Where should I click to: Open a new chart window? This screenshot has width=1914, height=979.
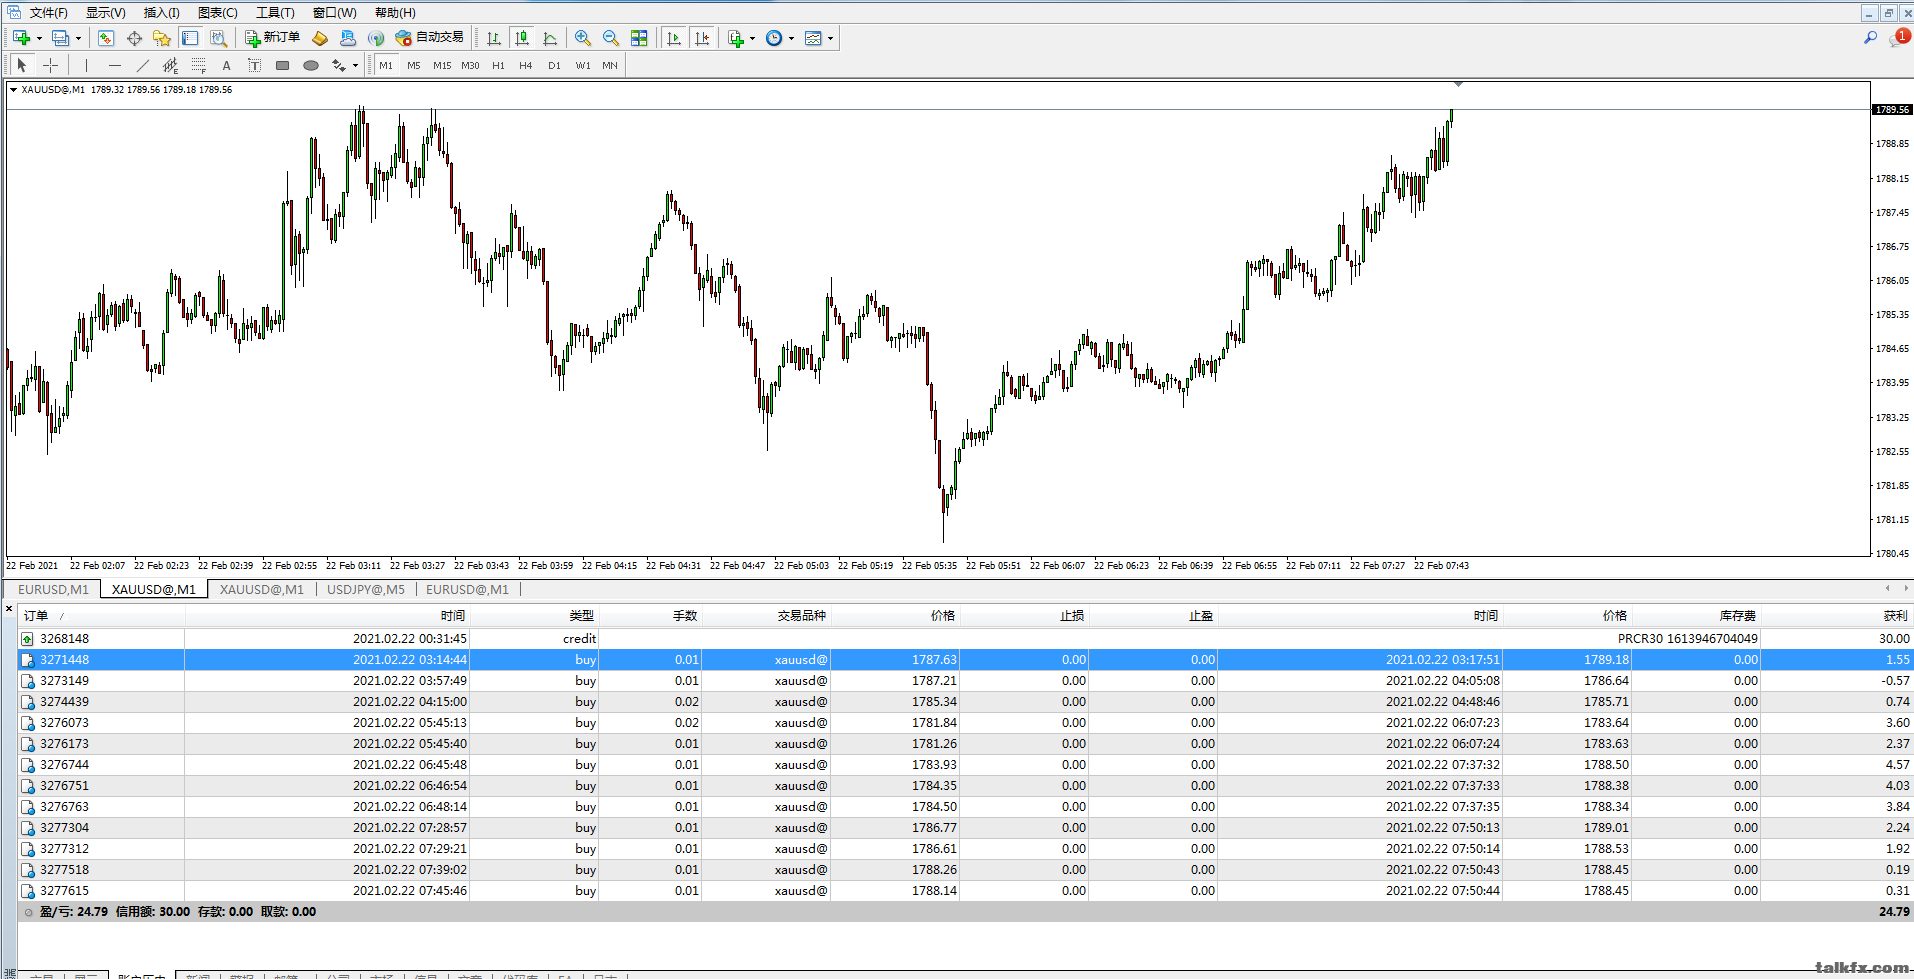click(21, 38)
